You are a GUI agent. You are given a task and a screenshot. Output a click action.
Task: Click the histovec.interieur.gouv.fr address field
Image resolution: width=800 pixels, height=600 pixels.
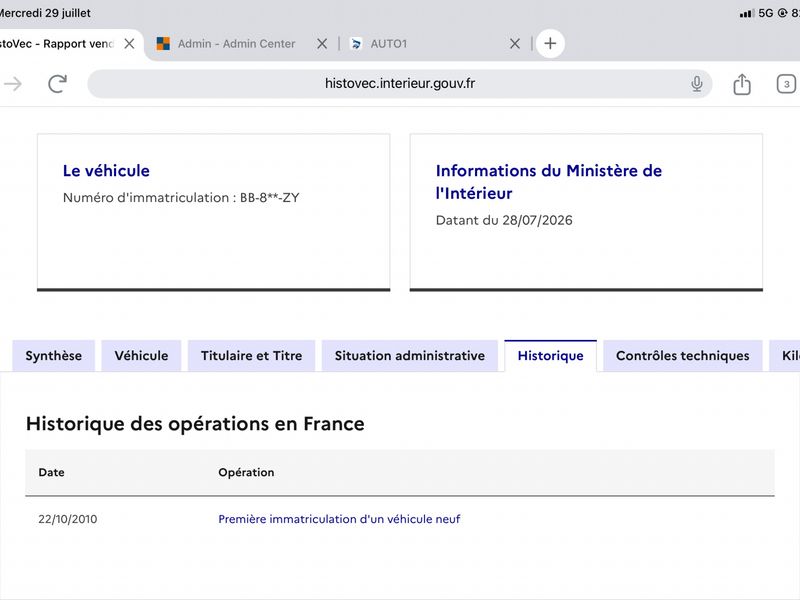coord(399,84)
